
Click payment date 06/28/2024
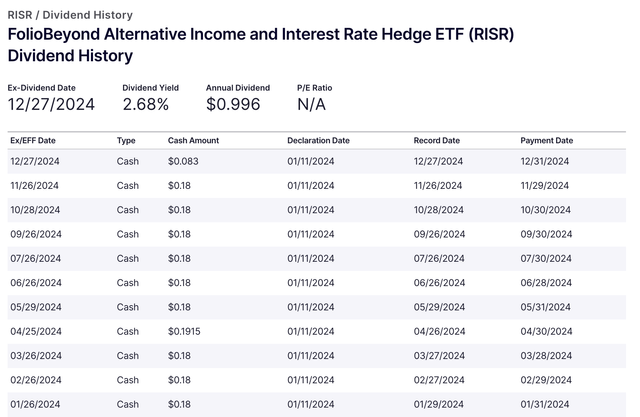click(546, 283)
